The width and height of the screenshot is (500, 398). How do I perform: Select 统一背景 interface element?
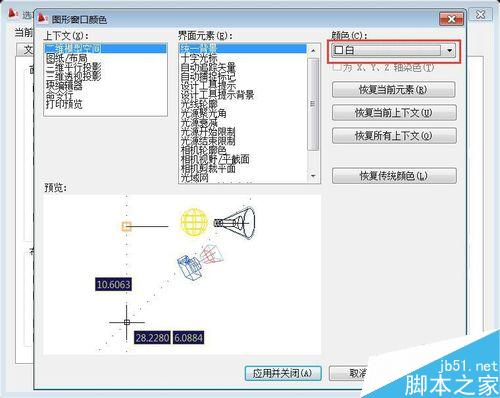242,49
